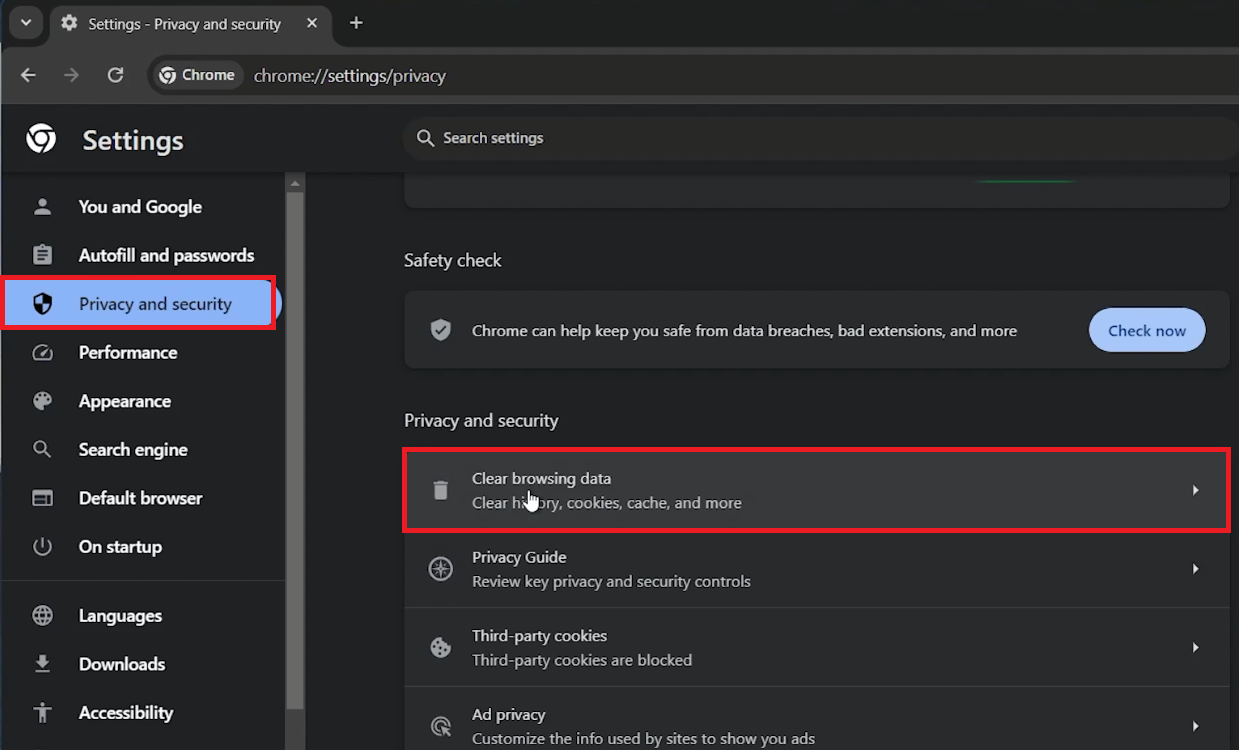The image size is (1239, 750).
Task: Open a new tab with plus button
Action: 356,23
